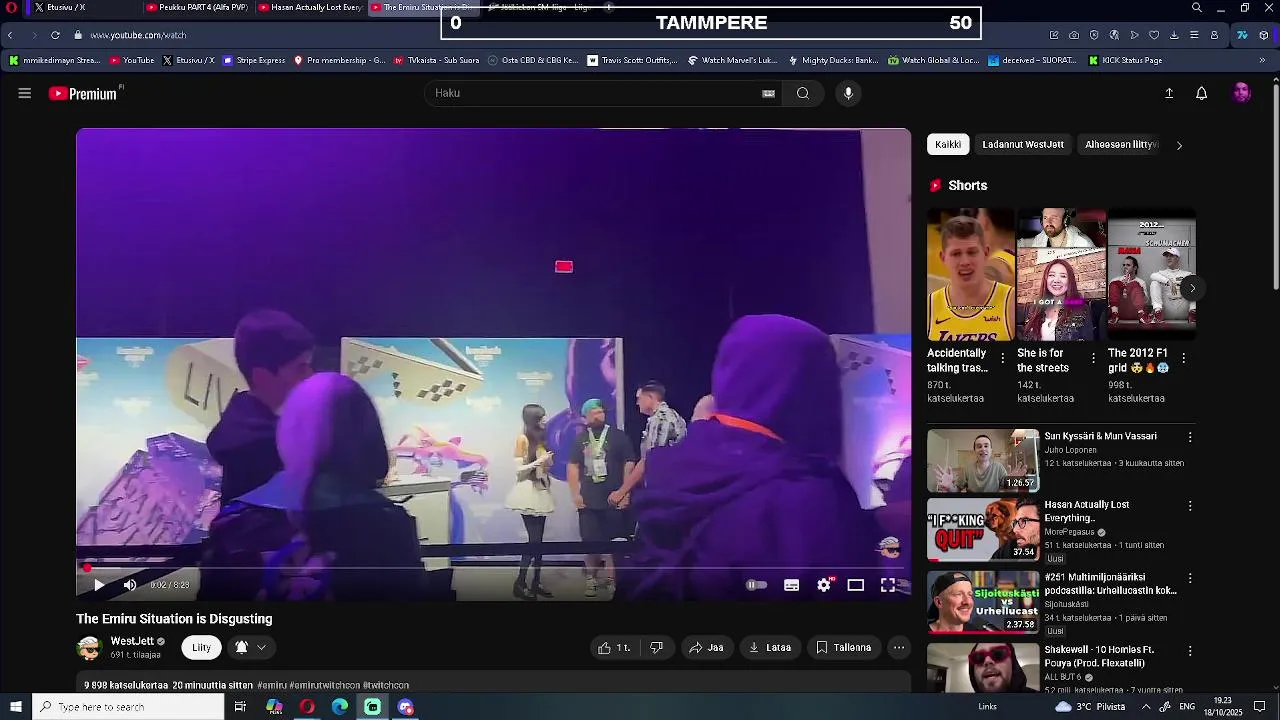The height and width of the screenshot is (720, 1280).
Task: Open The 2012 F1 grid Short
Action: point(1151,274)
